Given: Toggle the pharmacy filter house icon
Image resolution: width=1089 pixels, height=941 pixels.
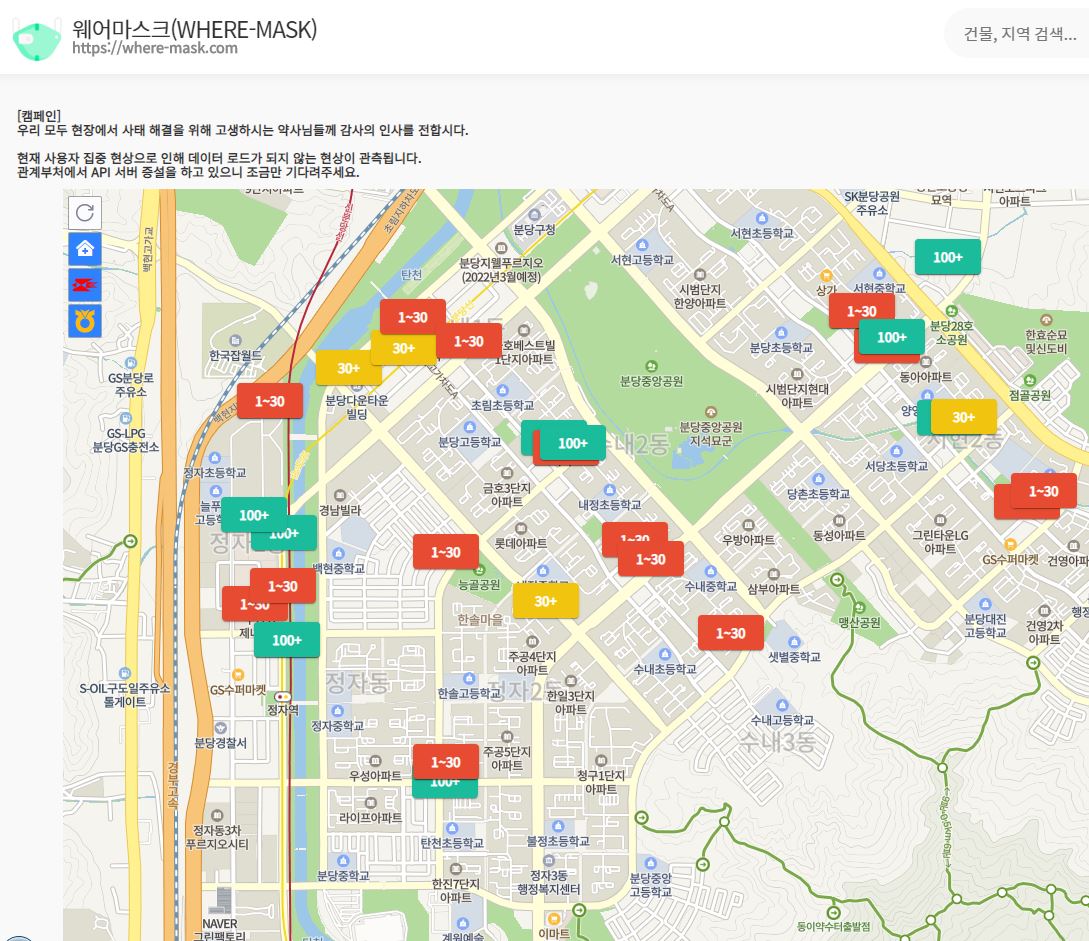Looking at the screenshot, I should 85,249.
